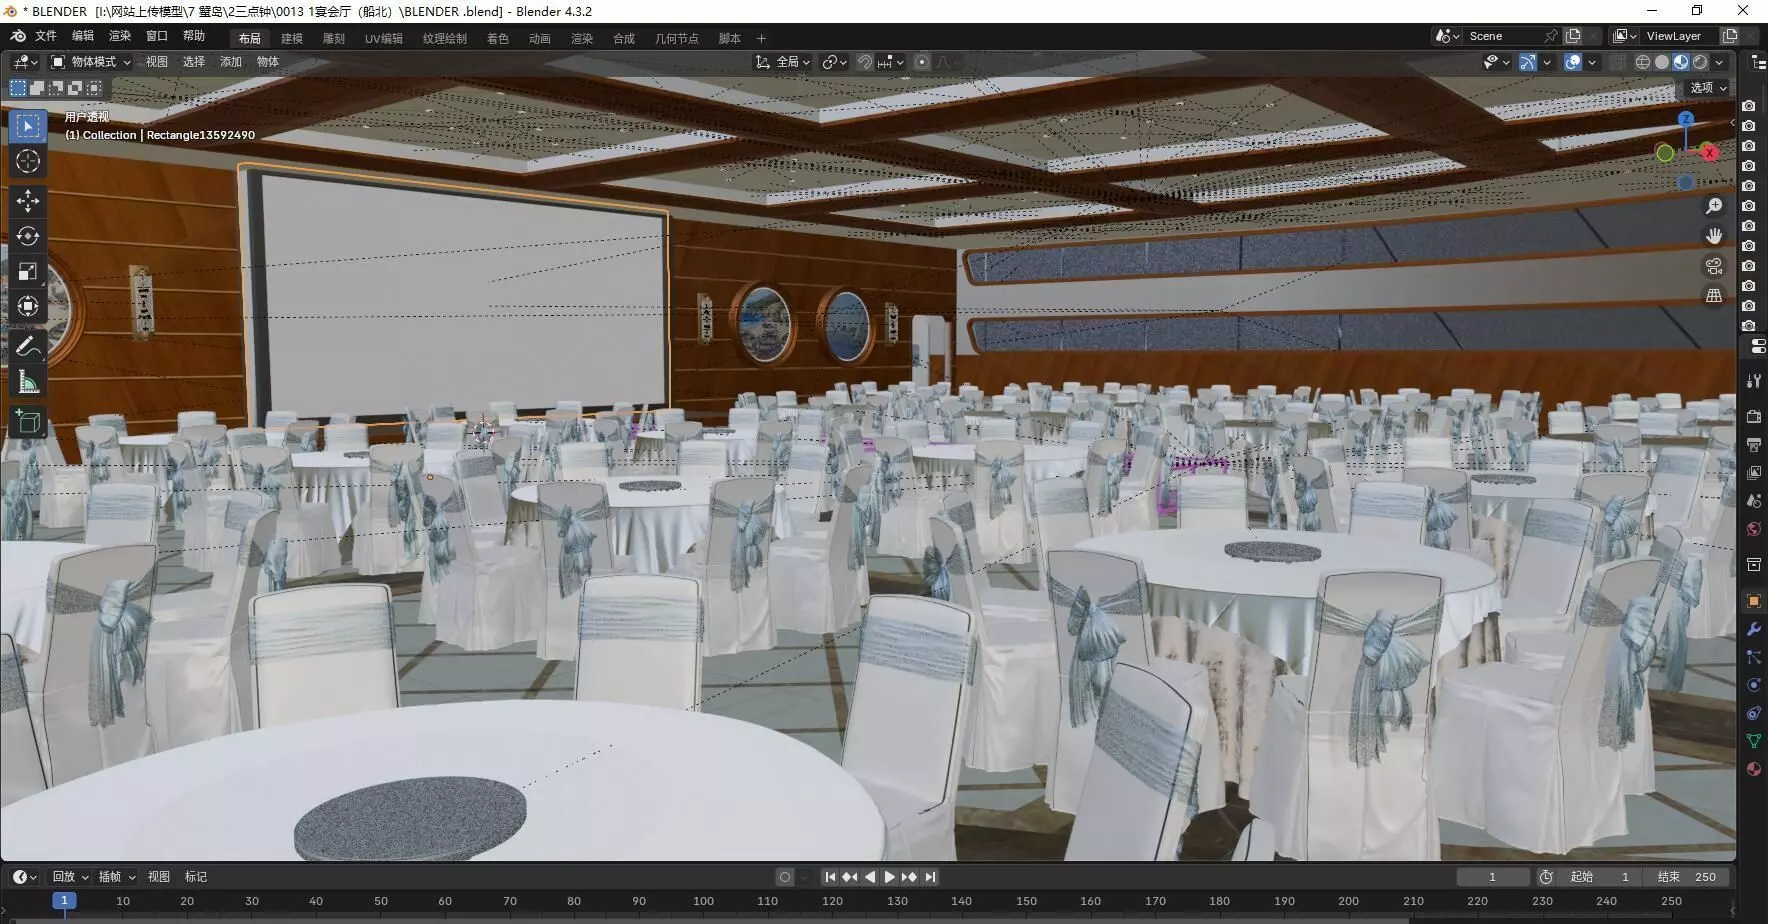The width and height of the screenshot is (1768, 924).
Task: Activate the 3D Cursor tool
Action: 28,162
